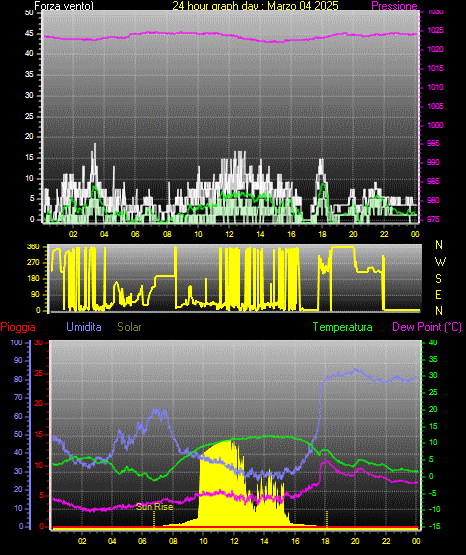The height and width of the screenshot is (555, 466).
Task: Click 20 on the red rain axis
Action: click(x=39, y=404)
